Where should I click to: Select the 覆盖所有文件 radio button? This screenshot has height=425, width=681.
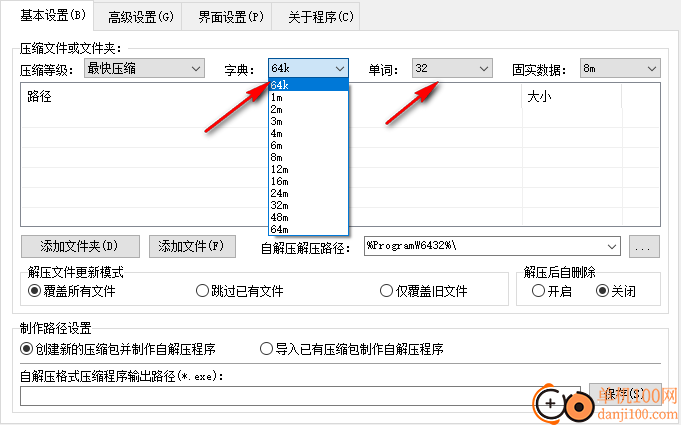[x=72, y=291]
